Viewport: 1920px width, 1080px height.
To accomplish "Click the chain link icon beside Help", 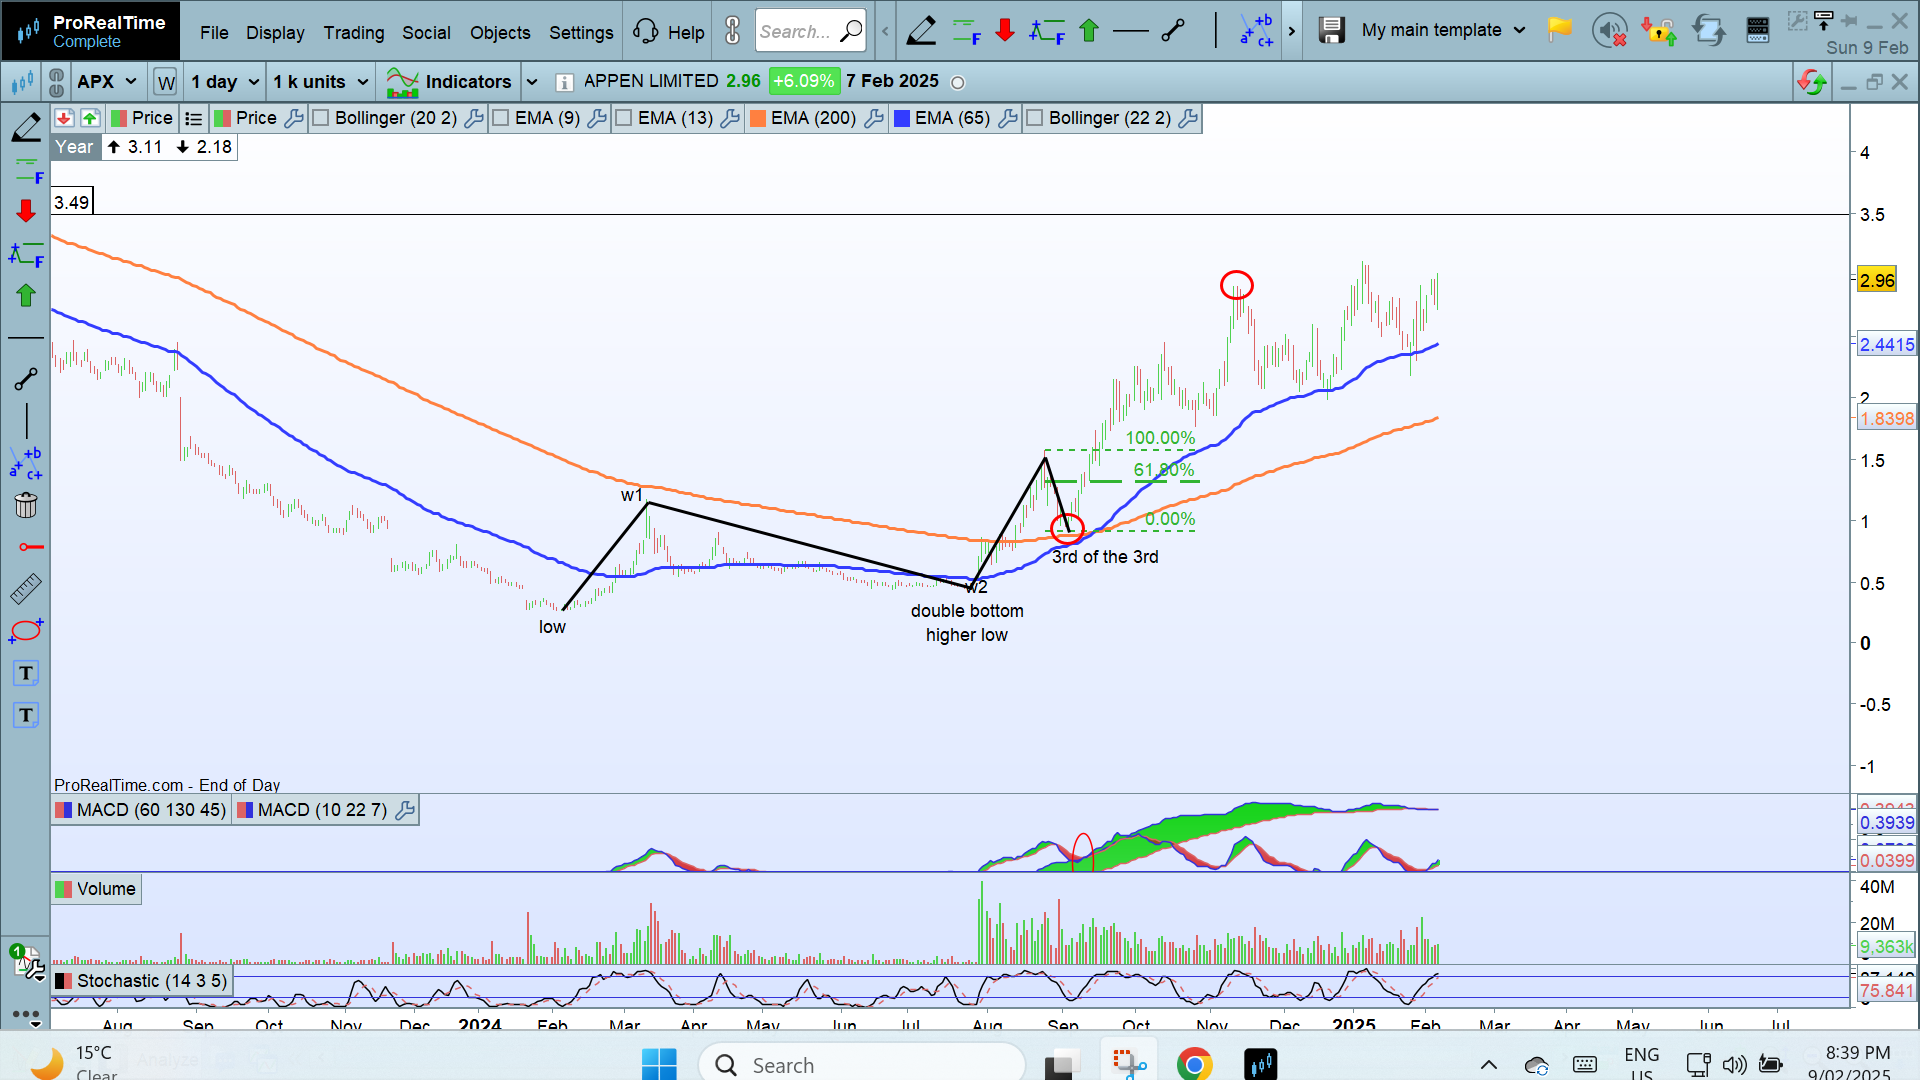I will pyautogui.click(x=733, y=31).
